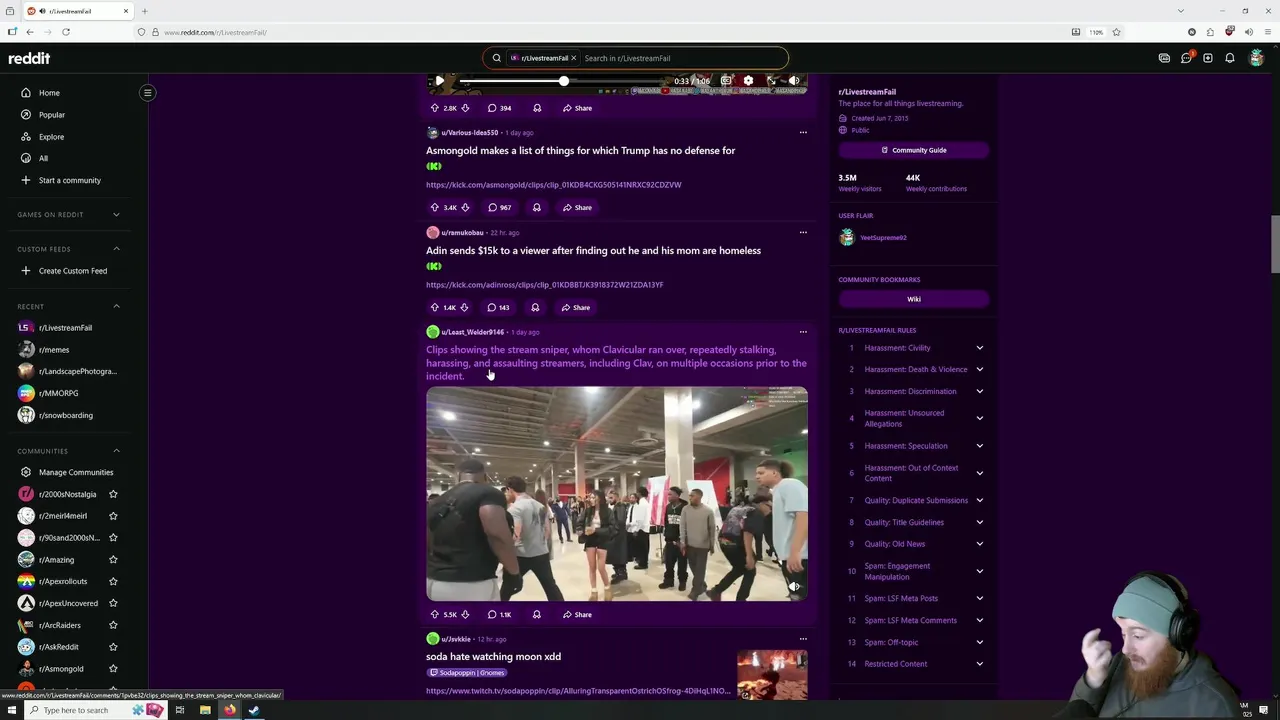Favorite r/ArcRaiders with its star

click(113, 625)
